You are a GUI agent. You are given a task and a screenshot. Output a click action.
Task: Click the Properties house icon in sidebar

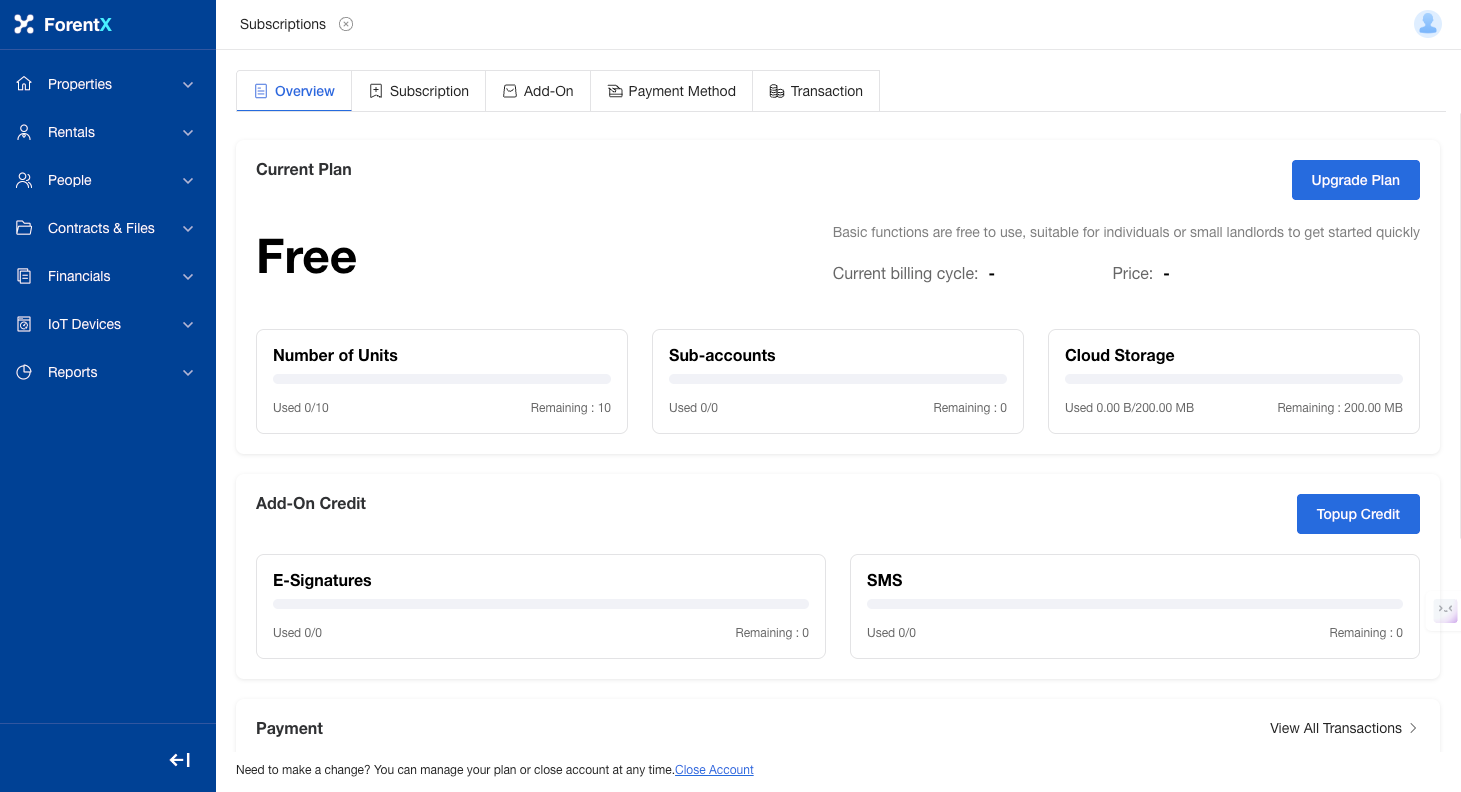(25, 84)
